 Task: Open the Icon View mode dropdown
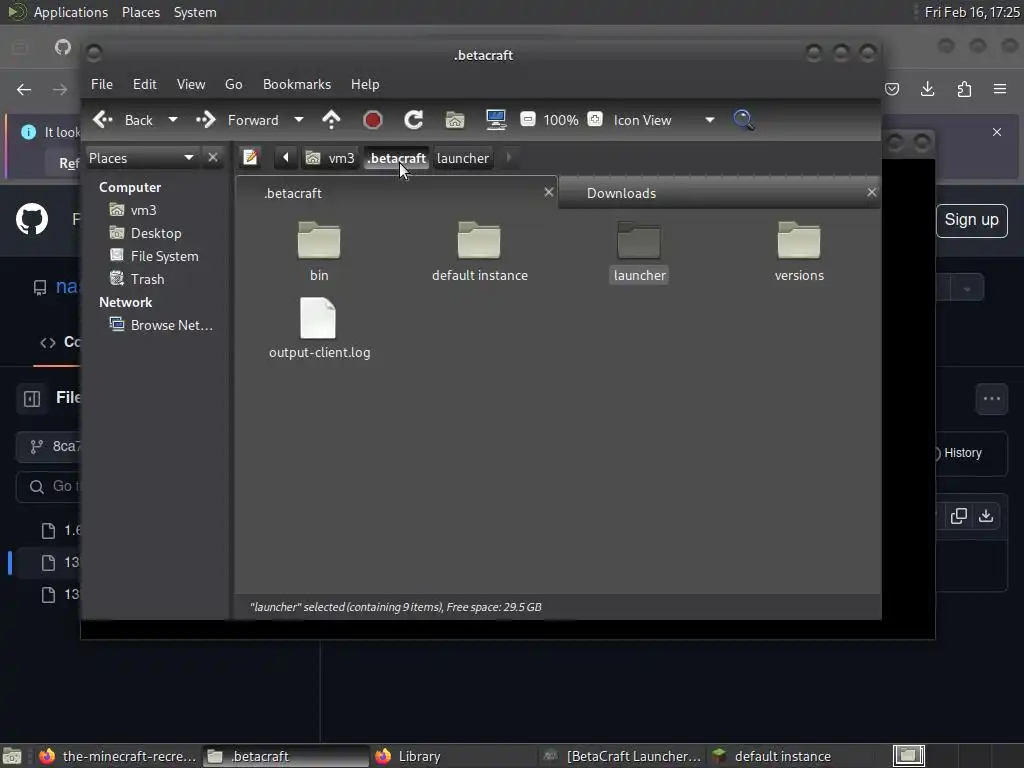point(664,120)
